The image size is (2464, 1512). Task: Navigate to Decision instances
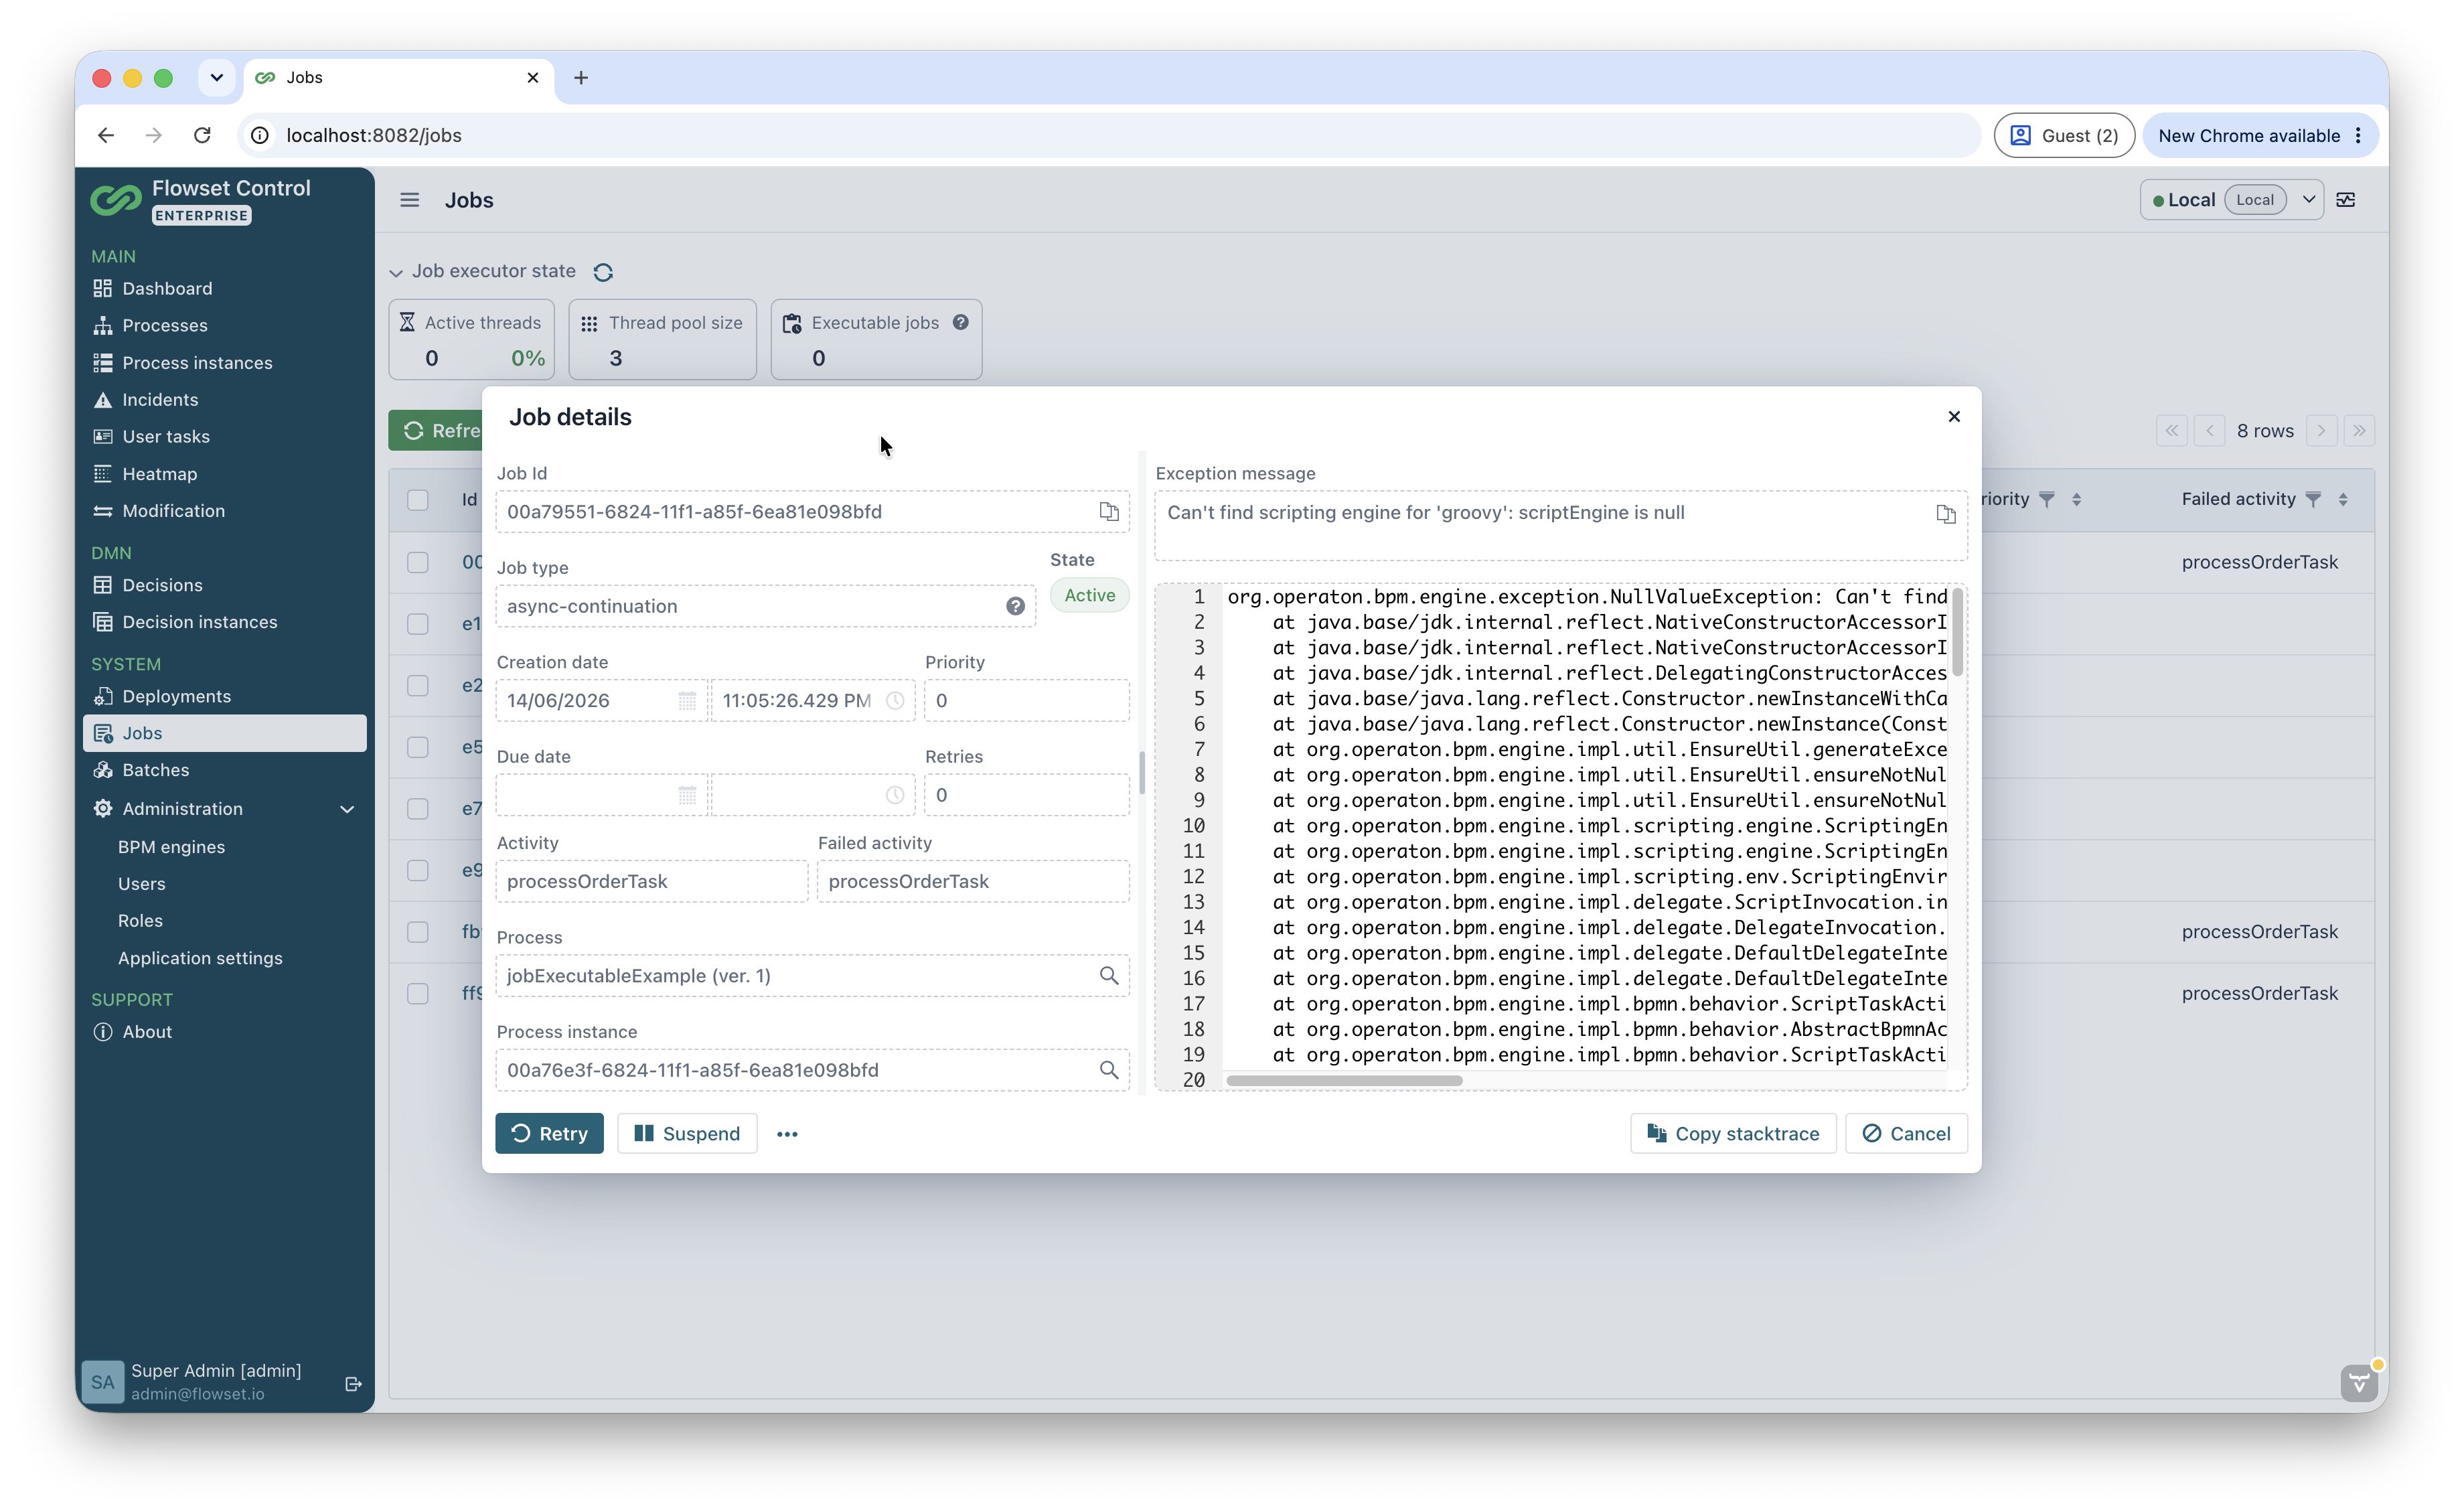pos(224,622)
